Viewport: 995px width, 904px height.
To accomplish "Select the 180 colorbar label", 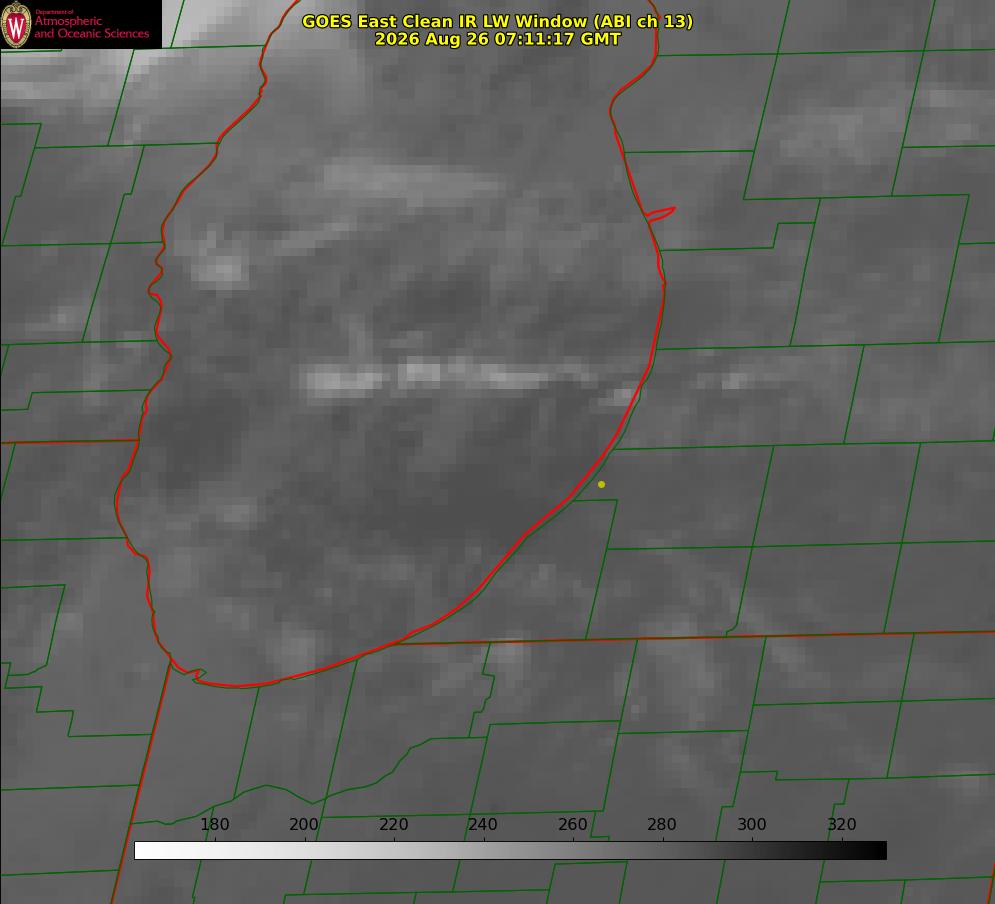I will [214, 824].
